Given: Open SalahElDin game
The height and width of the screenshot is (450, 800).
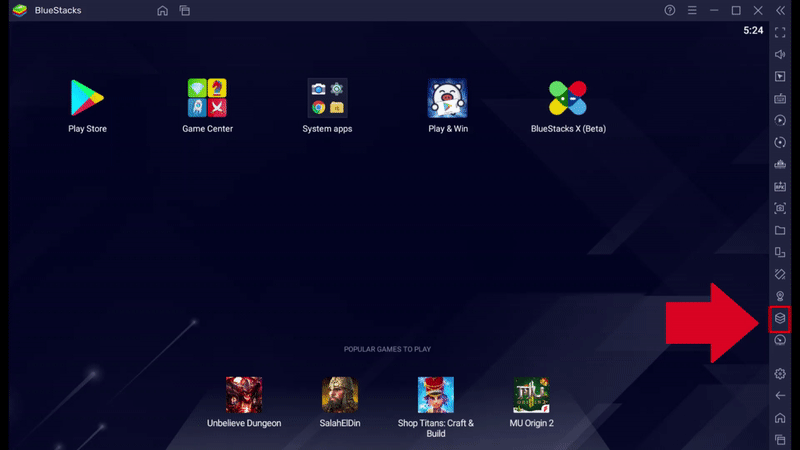Looking at the screenshot, I should pyautogui.click(x=340, y=395).
